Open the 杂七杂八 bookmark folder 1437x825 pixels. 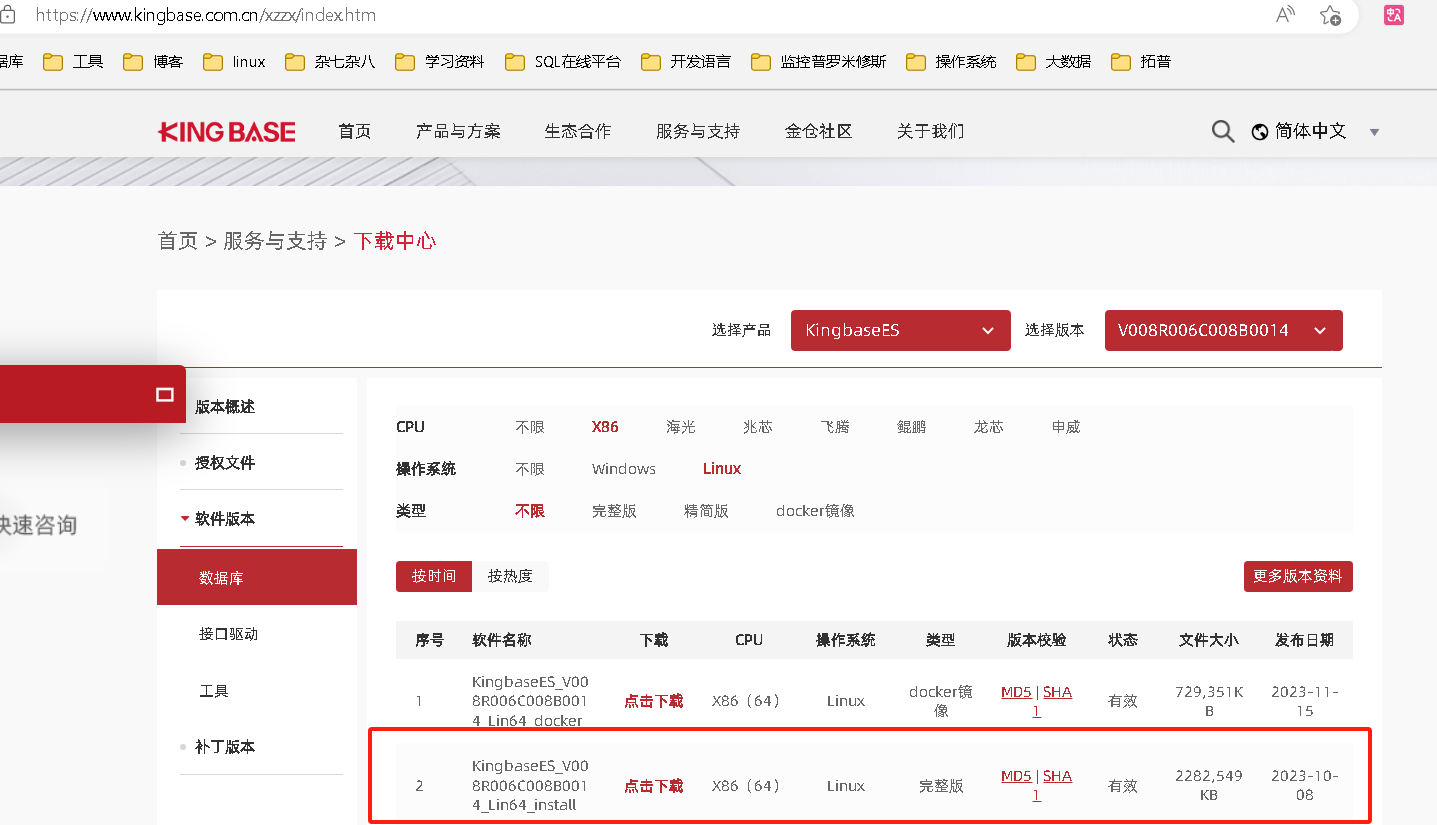330,62
